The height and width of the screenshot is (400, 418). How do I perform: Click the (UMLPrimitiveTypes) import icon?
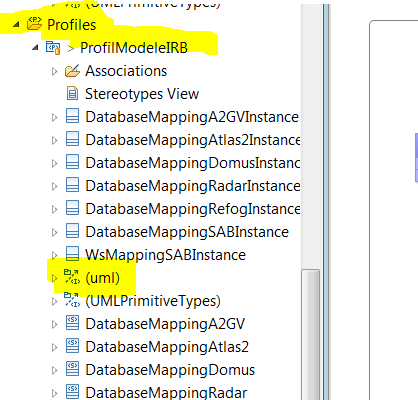(72, 301)
